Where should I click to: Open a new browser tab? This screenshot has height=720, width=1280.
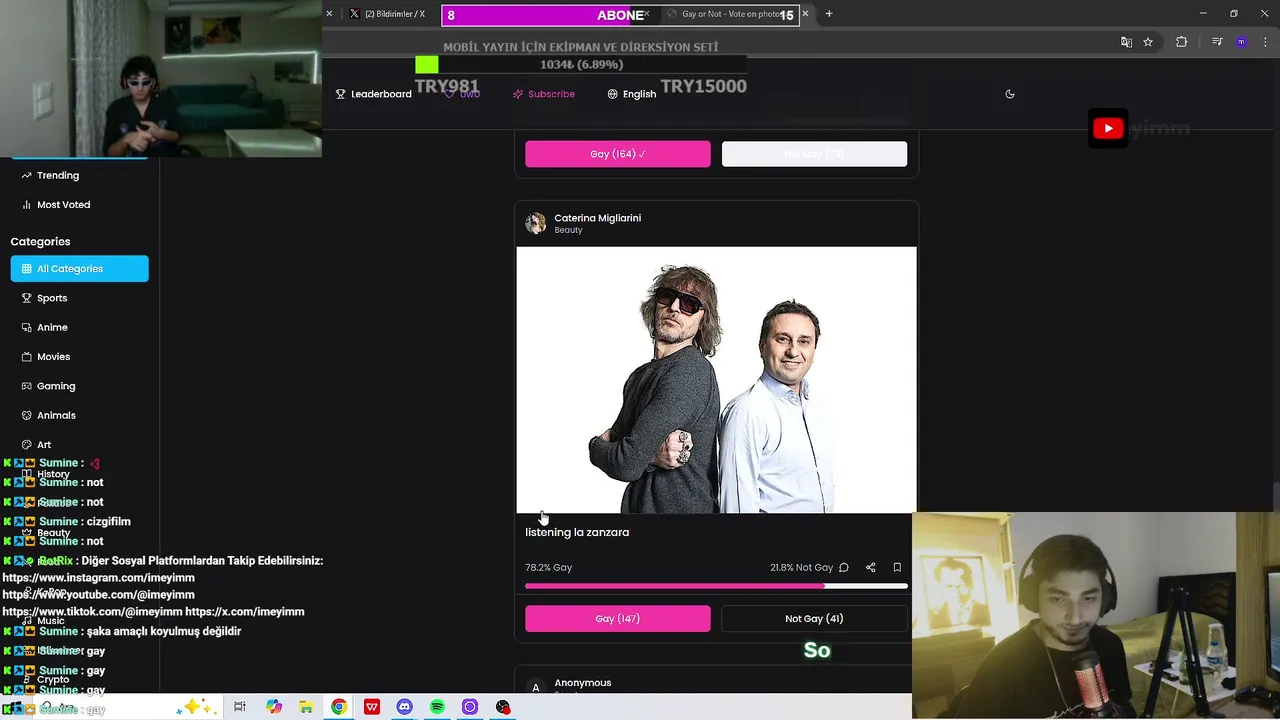pos(829,14)
